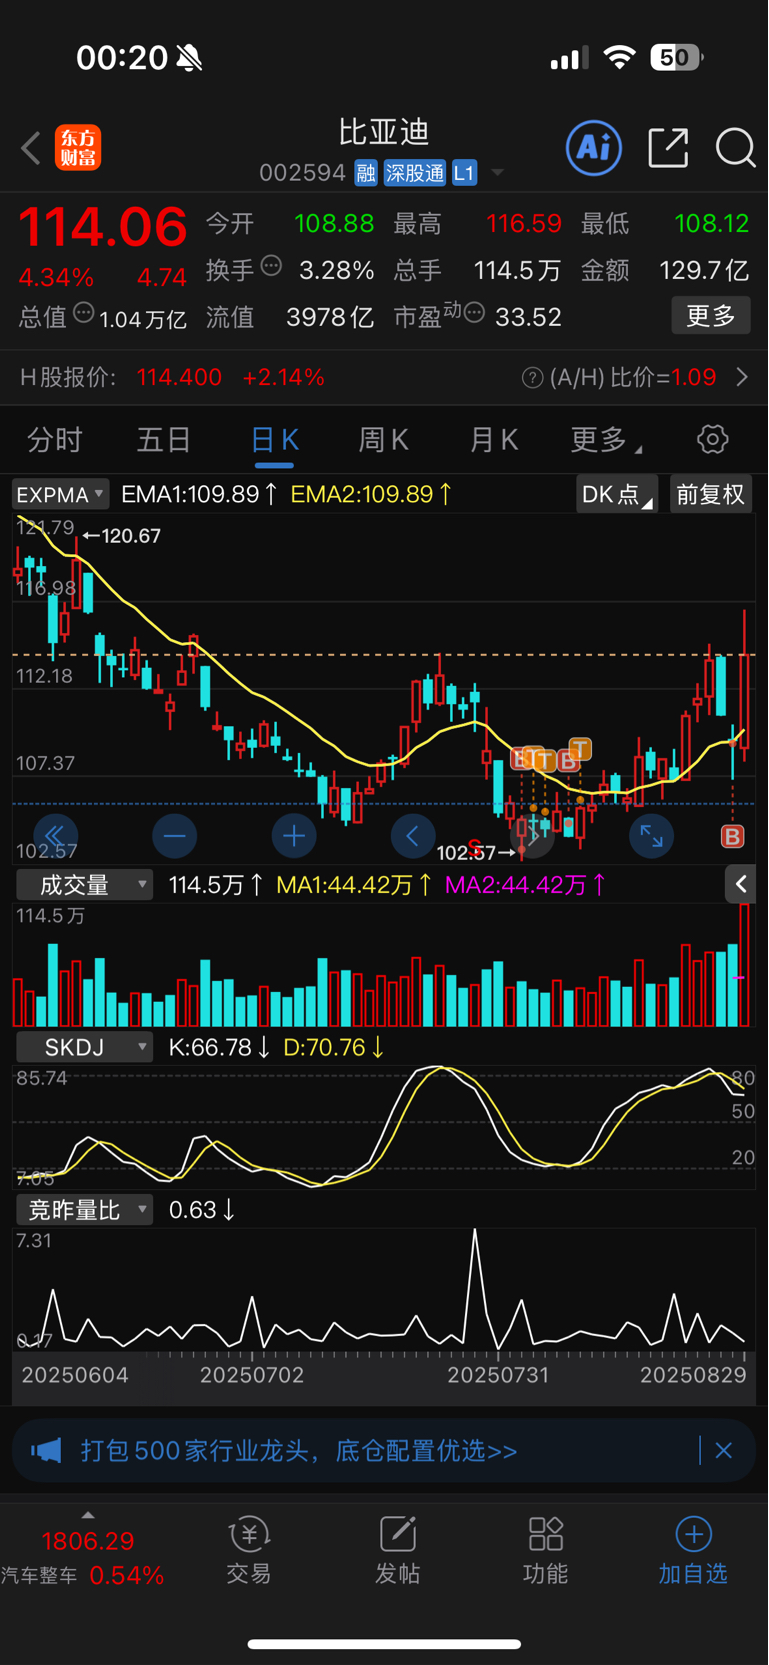
Task: Switch to 月K tab
Action: pyautogui.click(x=493, y=439)
